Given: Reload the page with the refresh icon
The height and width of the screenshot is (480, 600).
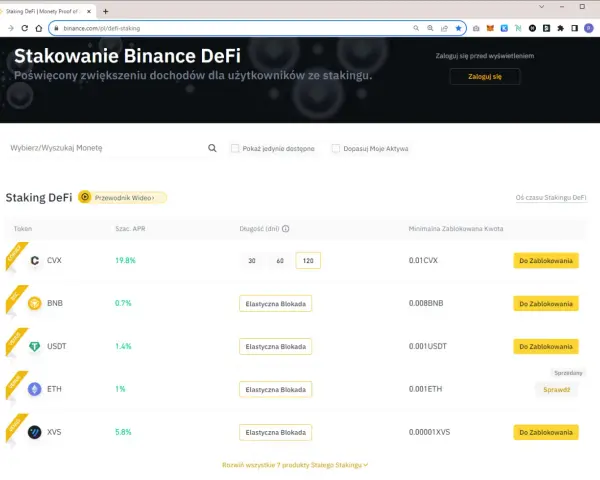Looking at the screenshot, I should tap(24, 28).
